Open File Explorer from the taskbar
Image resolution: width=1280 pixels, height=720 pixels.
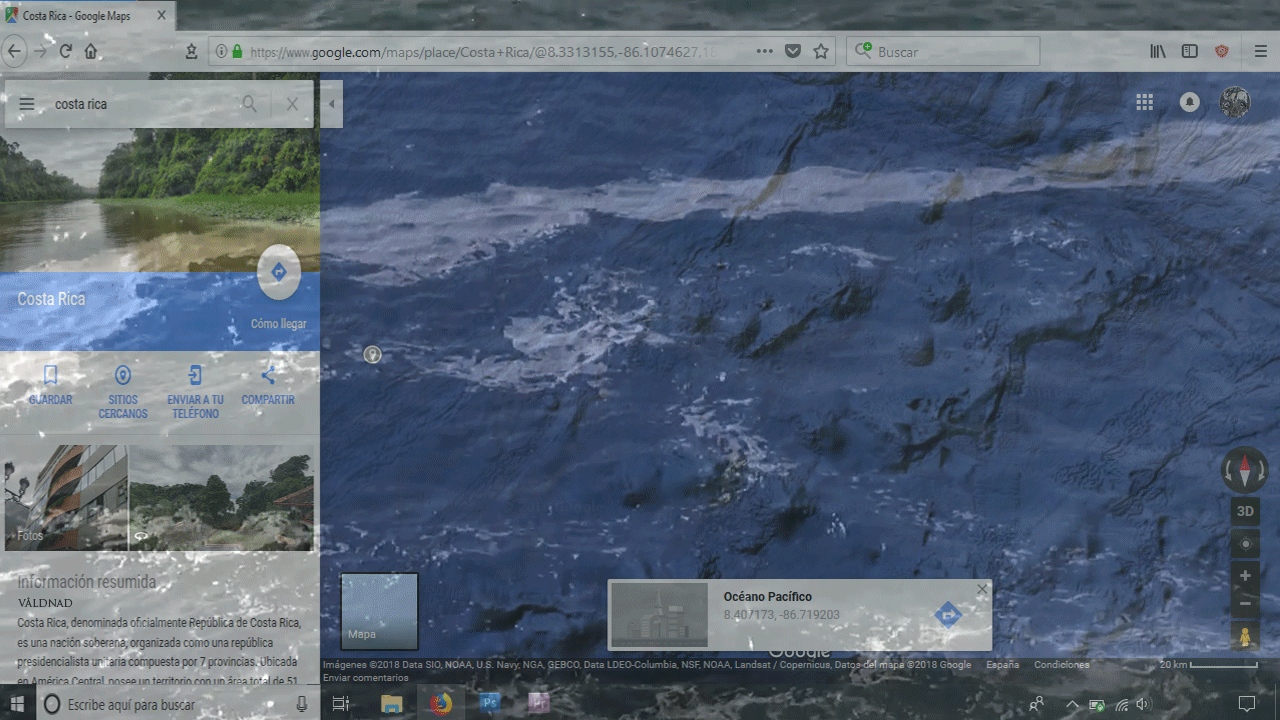coord(391,704)
